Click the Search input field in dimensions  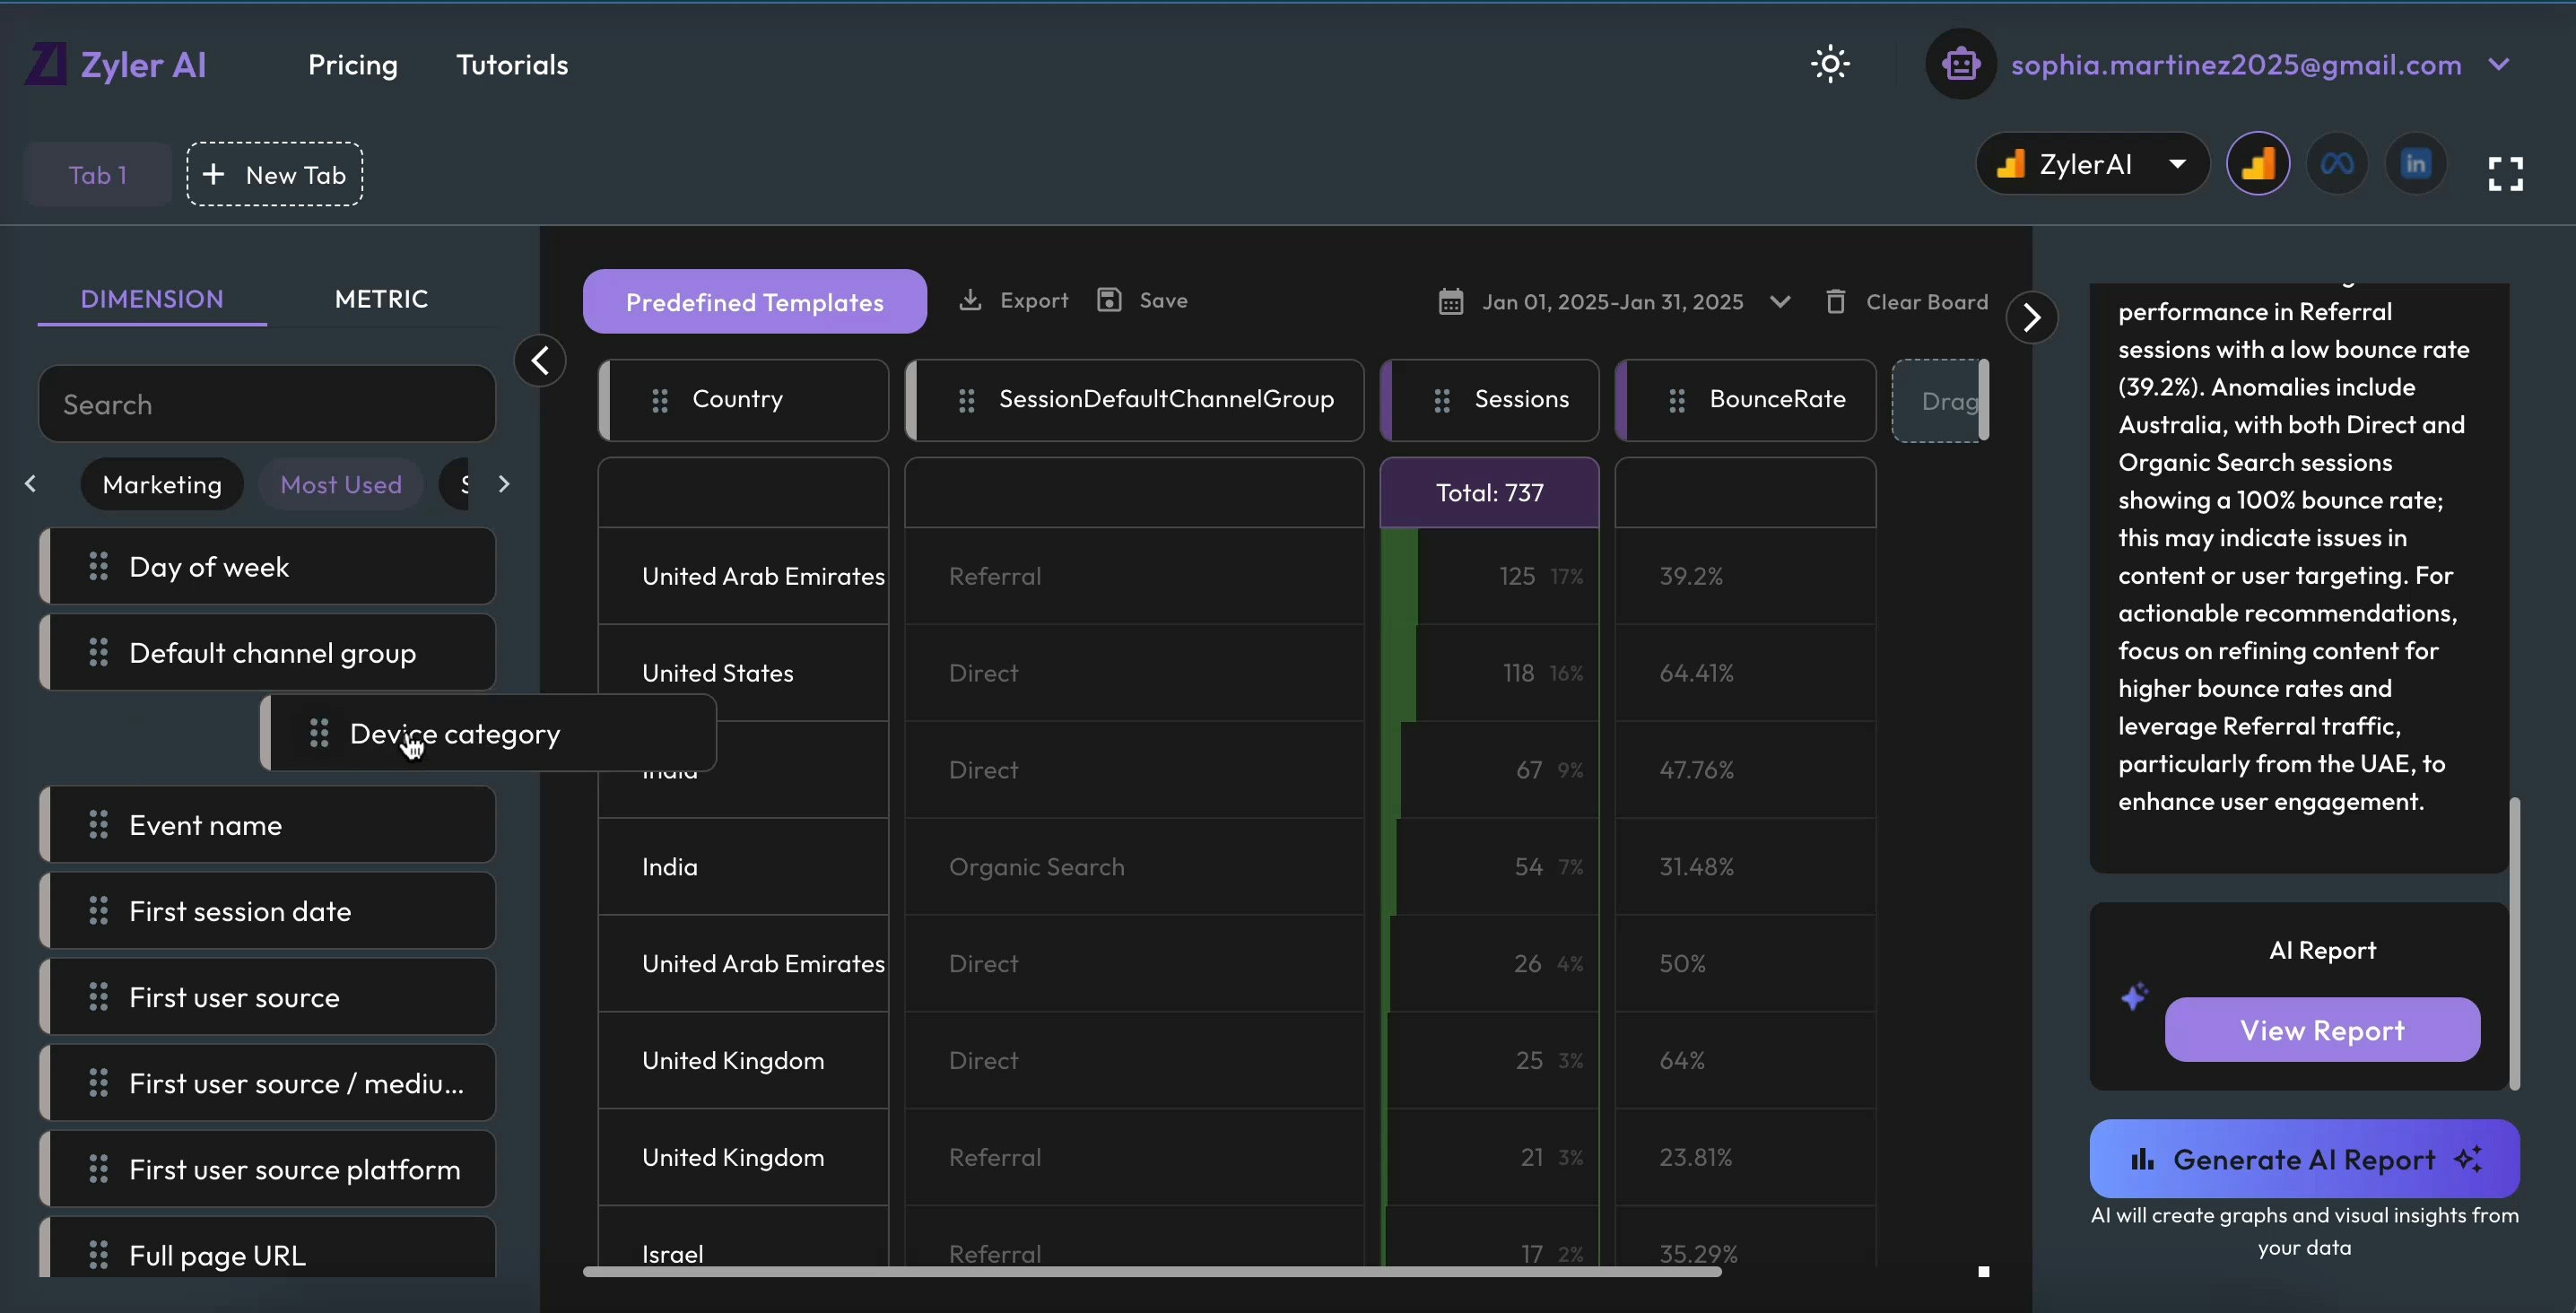click(266, 402)
